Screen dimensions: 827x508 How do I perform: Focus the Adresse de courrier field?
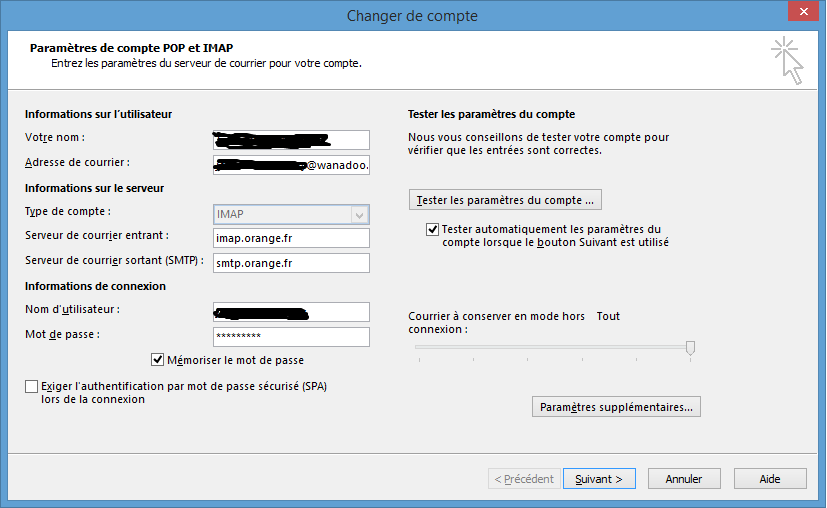click(291, 165)
